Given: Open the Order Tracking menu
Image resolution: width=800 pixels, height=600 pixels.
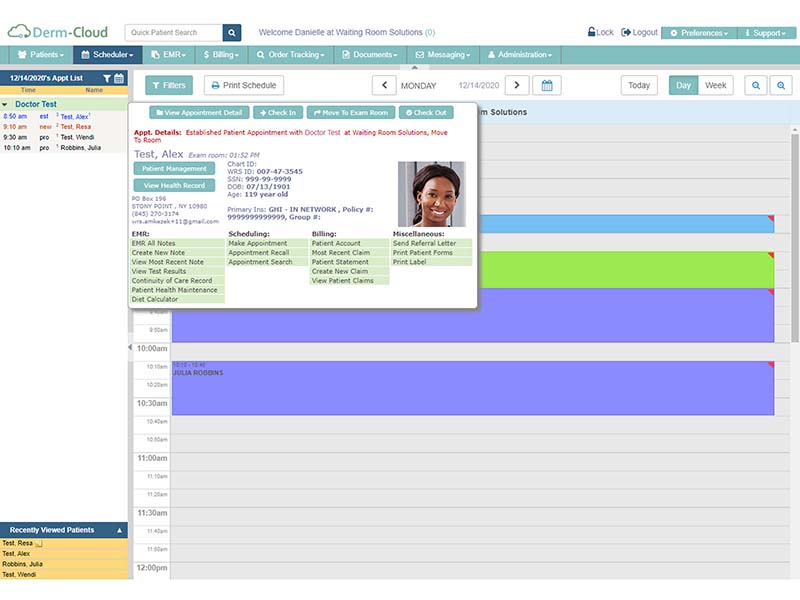Looking at the screenshot, I should (290, 55).
